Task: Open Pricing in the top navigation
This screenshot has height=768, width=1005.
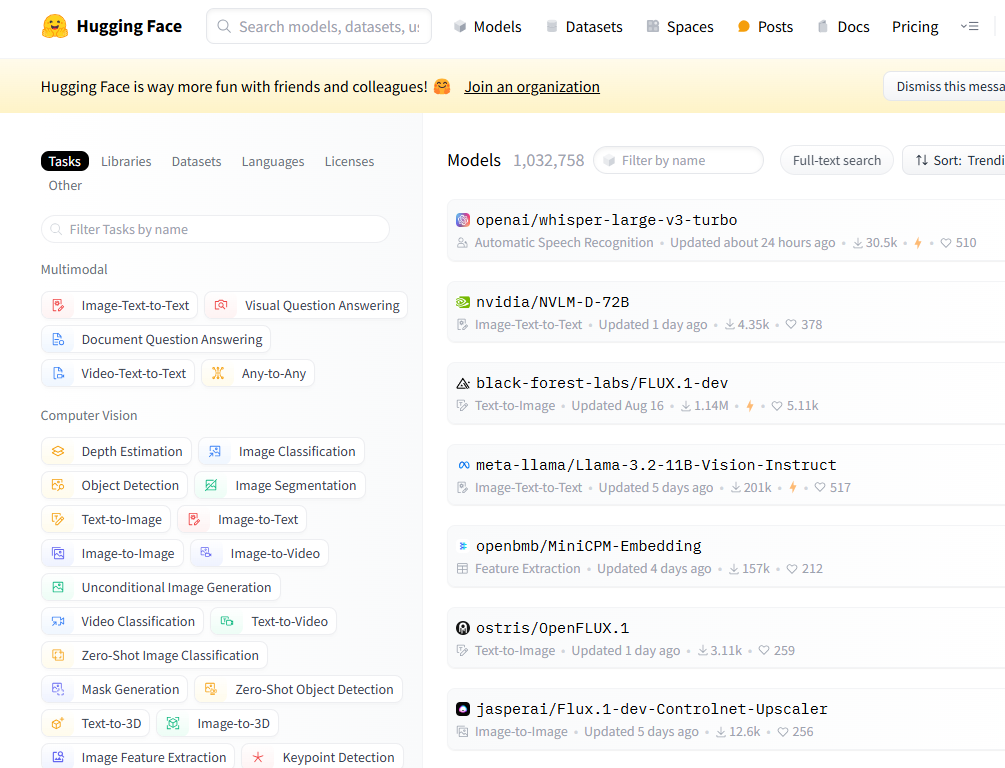Action: (x=915, y=27)
